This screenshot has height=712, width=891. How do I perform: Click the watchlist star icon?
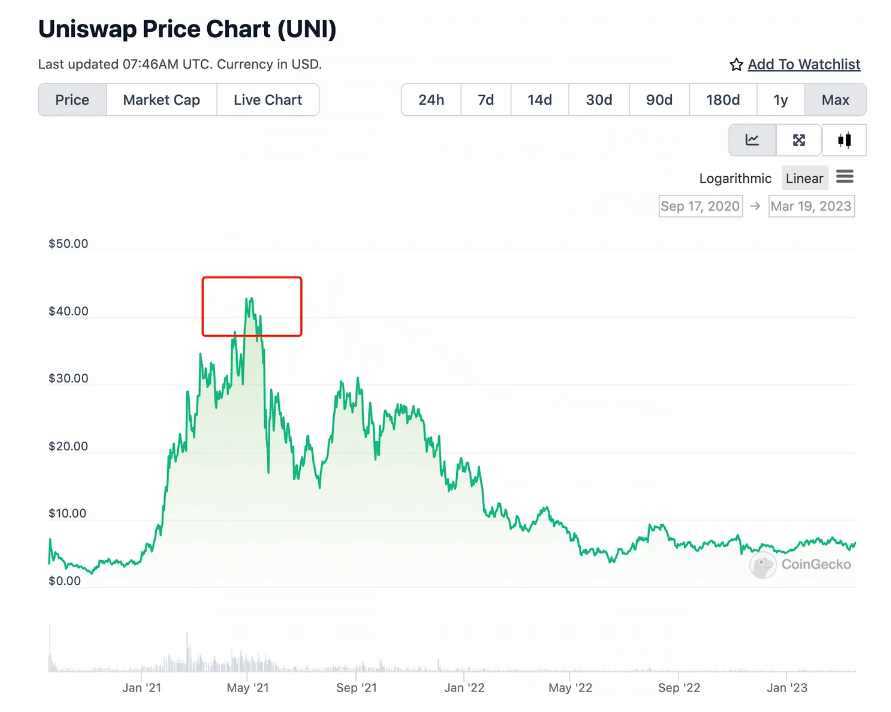(737, 64)
